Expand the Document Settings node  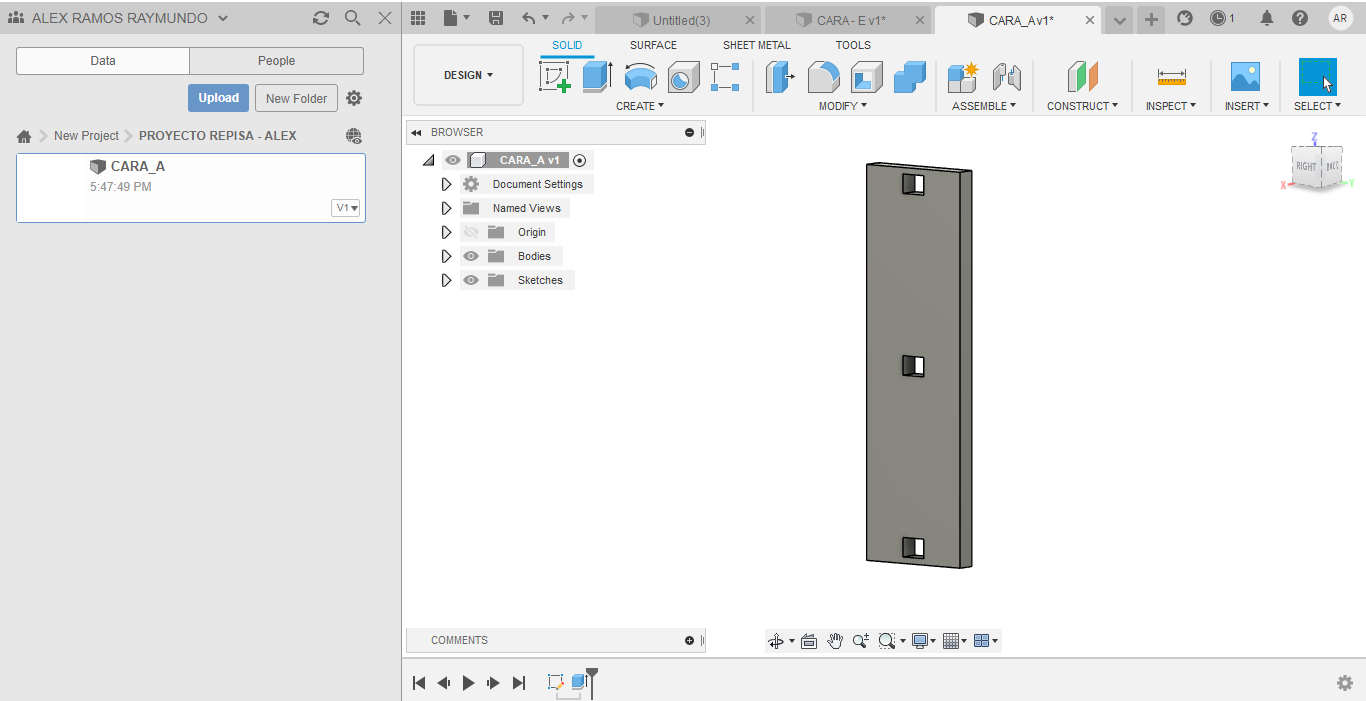click(x=446, y=184)
